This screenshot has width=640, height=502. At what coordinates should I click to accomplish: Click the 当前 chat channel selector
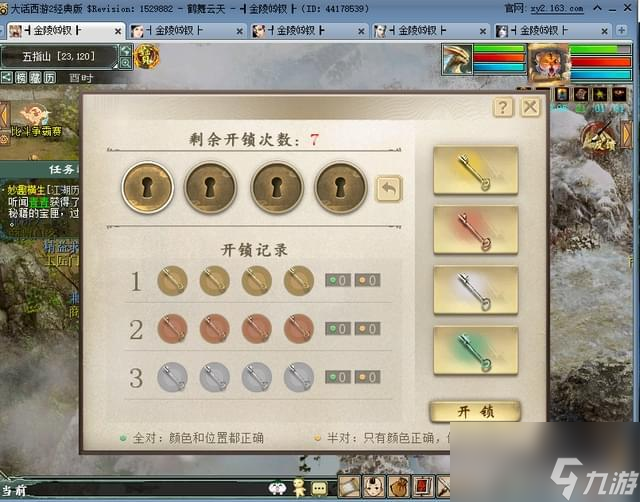click(14, 490)
